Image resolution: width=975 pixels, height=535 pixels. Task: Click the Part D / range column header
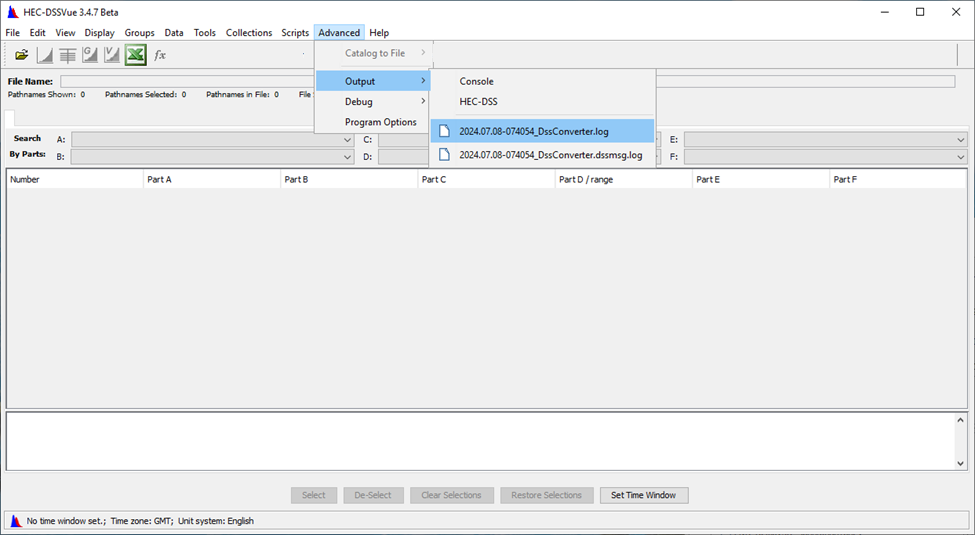tap(624, 179)
